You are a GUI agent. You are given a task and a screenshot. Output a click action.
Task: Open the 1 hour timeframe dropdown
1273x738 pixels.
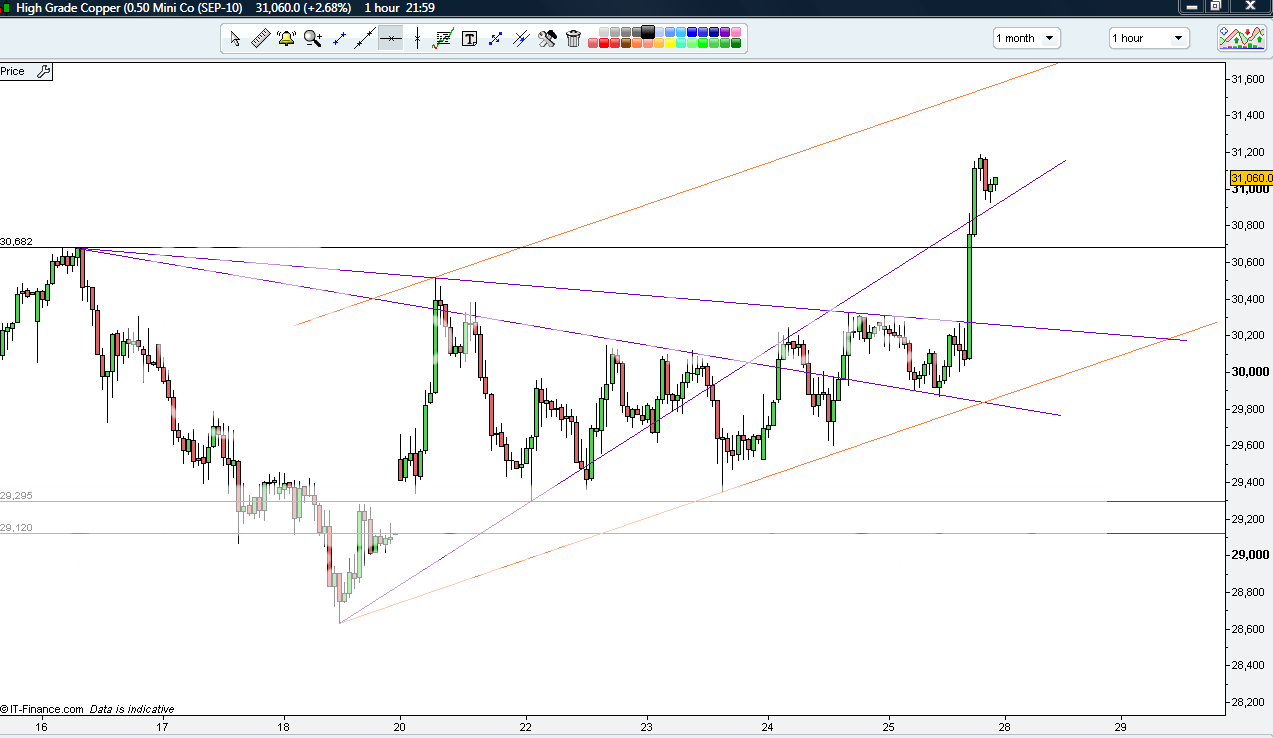1149,38
